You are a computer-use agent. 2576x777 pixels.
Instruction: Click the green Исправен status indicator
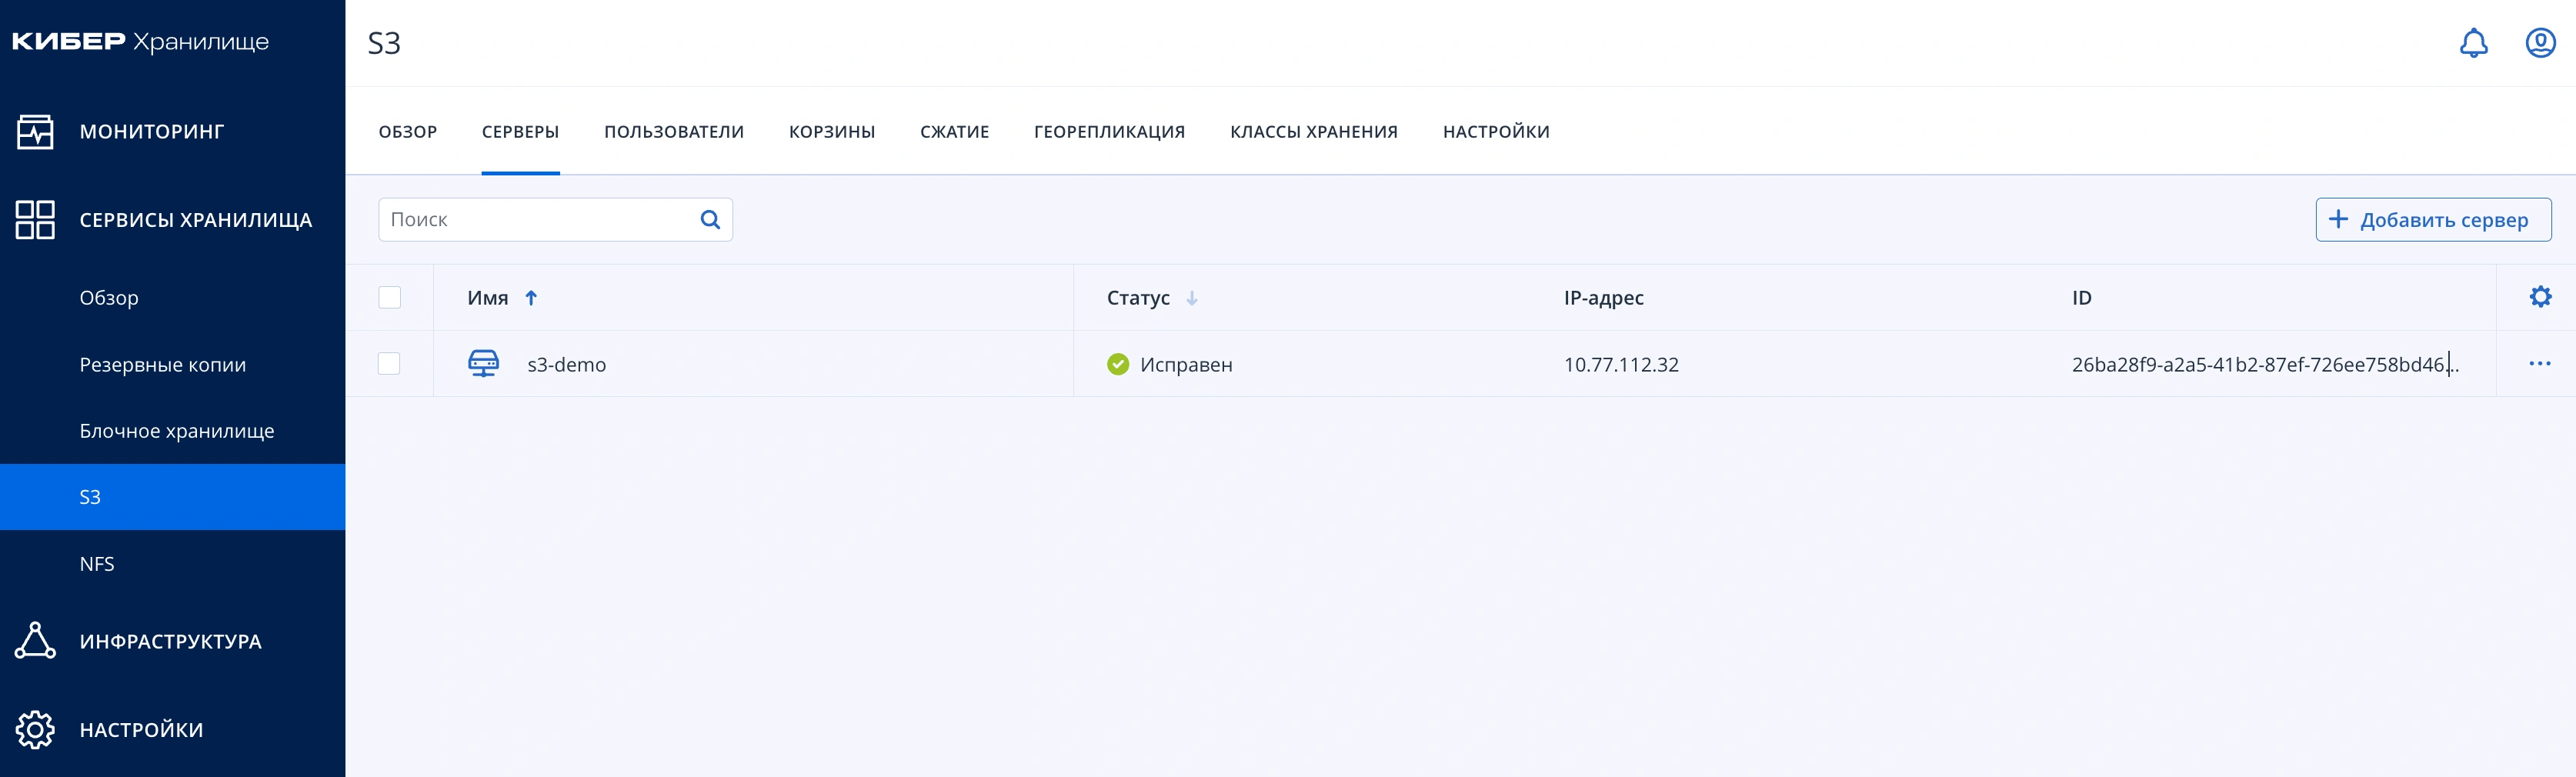pyautogui.click(x=1119, y=364)
